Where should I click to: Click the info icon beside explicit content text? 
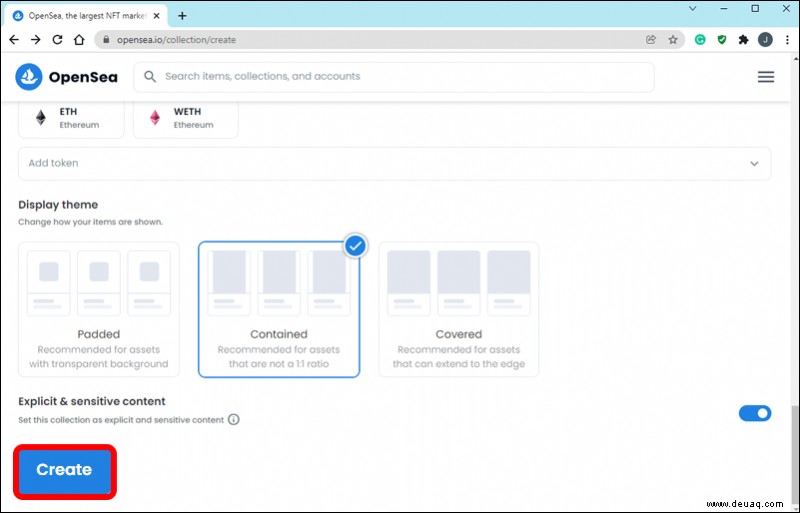233,420
